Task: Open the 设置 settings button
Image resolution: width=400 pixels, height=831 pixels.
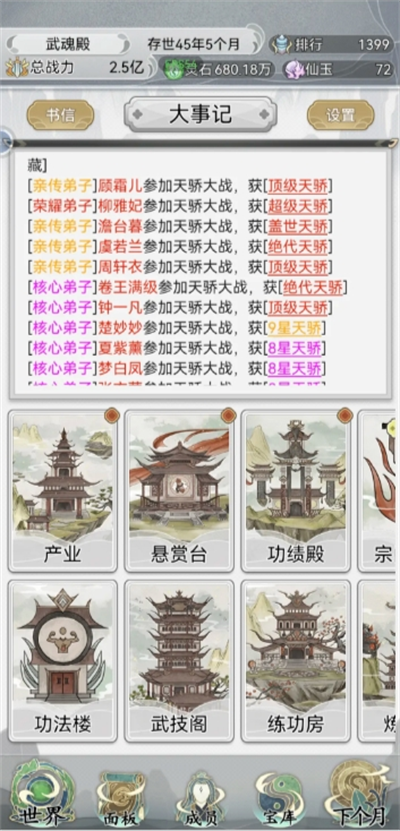Action: click(x=341, y=115)
